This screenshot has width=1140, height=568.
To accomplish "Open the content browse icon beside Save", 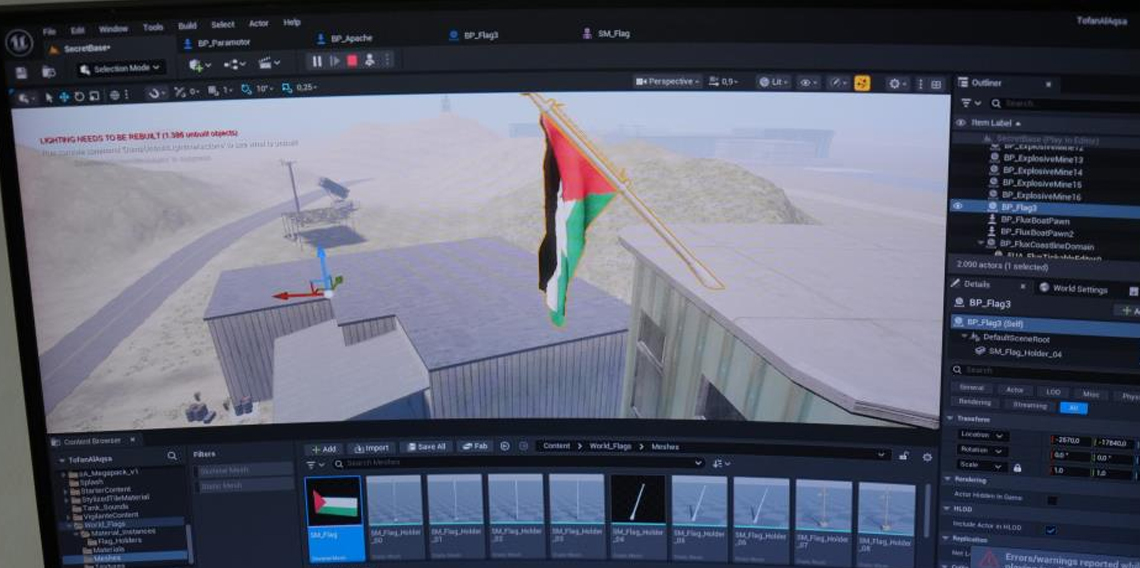I will click(49, 71).
